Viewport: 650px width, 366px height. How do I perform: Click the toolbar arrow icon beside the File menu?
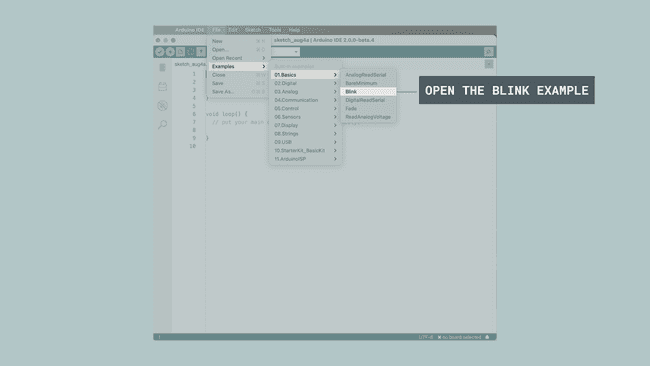pyautogui.click(x=201, y=52)
